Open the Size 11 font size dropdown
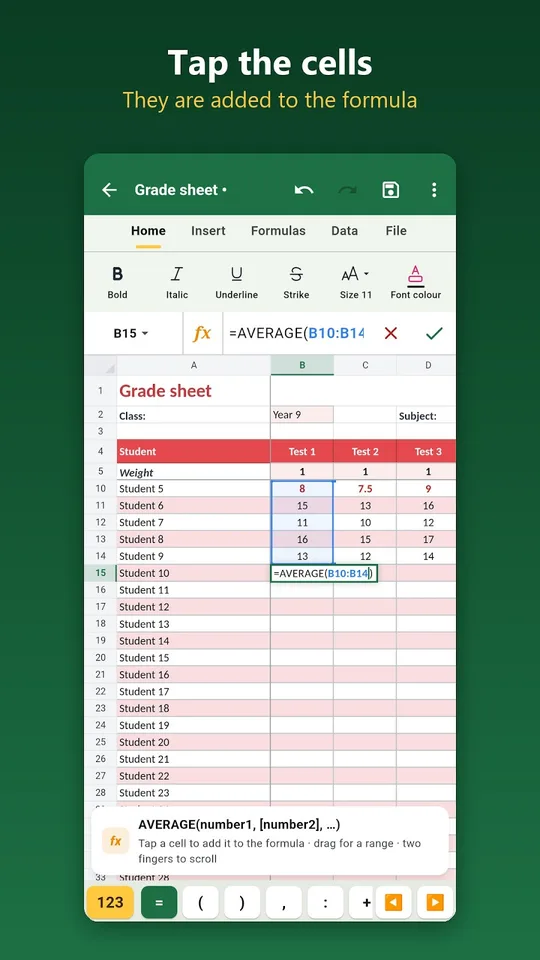Screen dimensions: 540x960 [x=356, y=282]
